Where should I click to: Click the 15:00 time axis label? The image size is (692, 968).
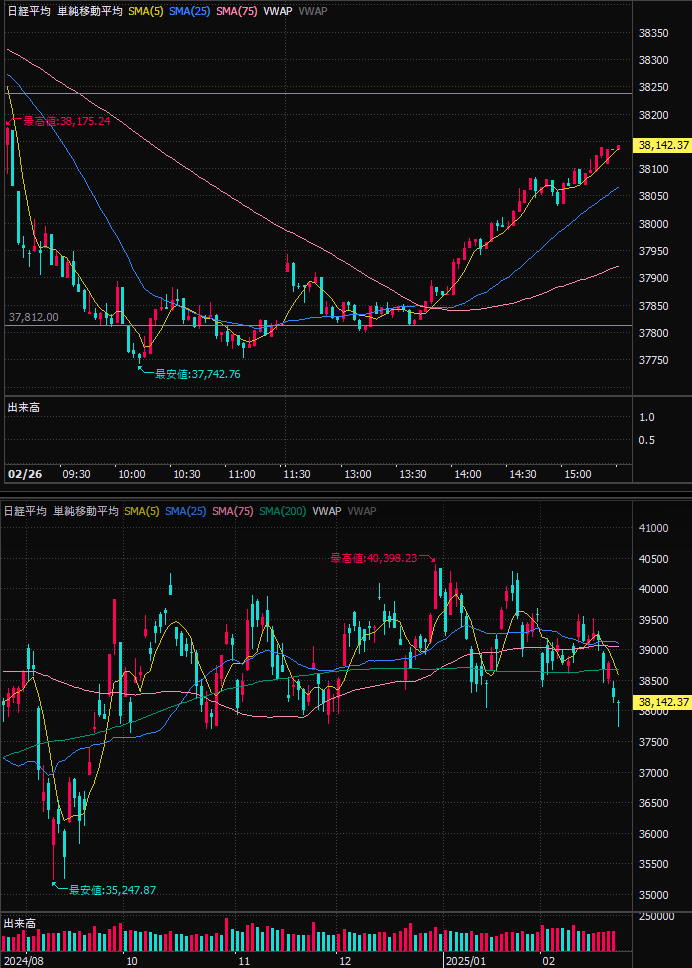coord(578,474)
